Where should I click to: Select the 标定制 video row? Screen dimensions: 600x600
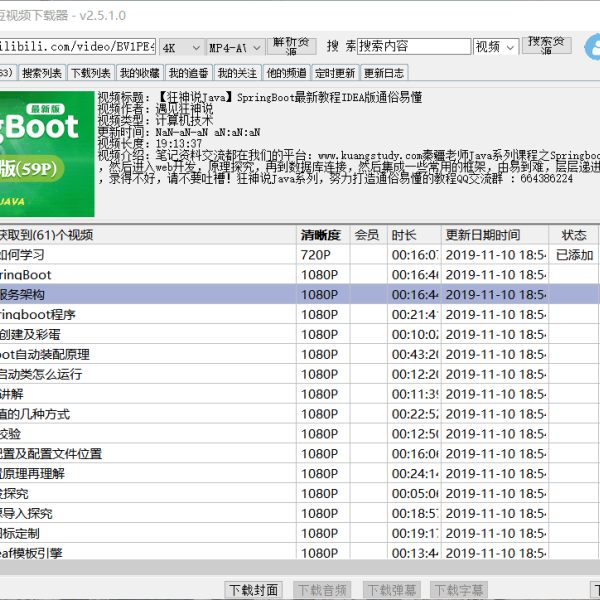coord(298,533)
